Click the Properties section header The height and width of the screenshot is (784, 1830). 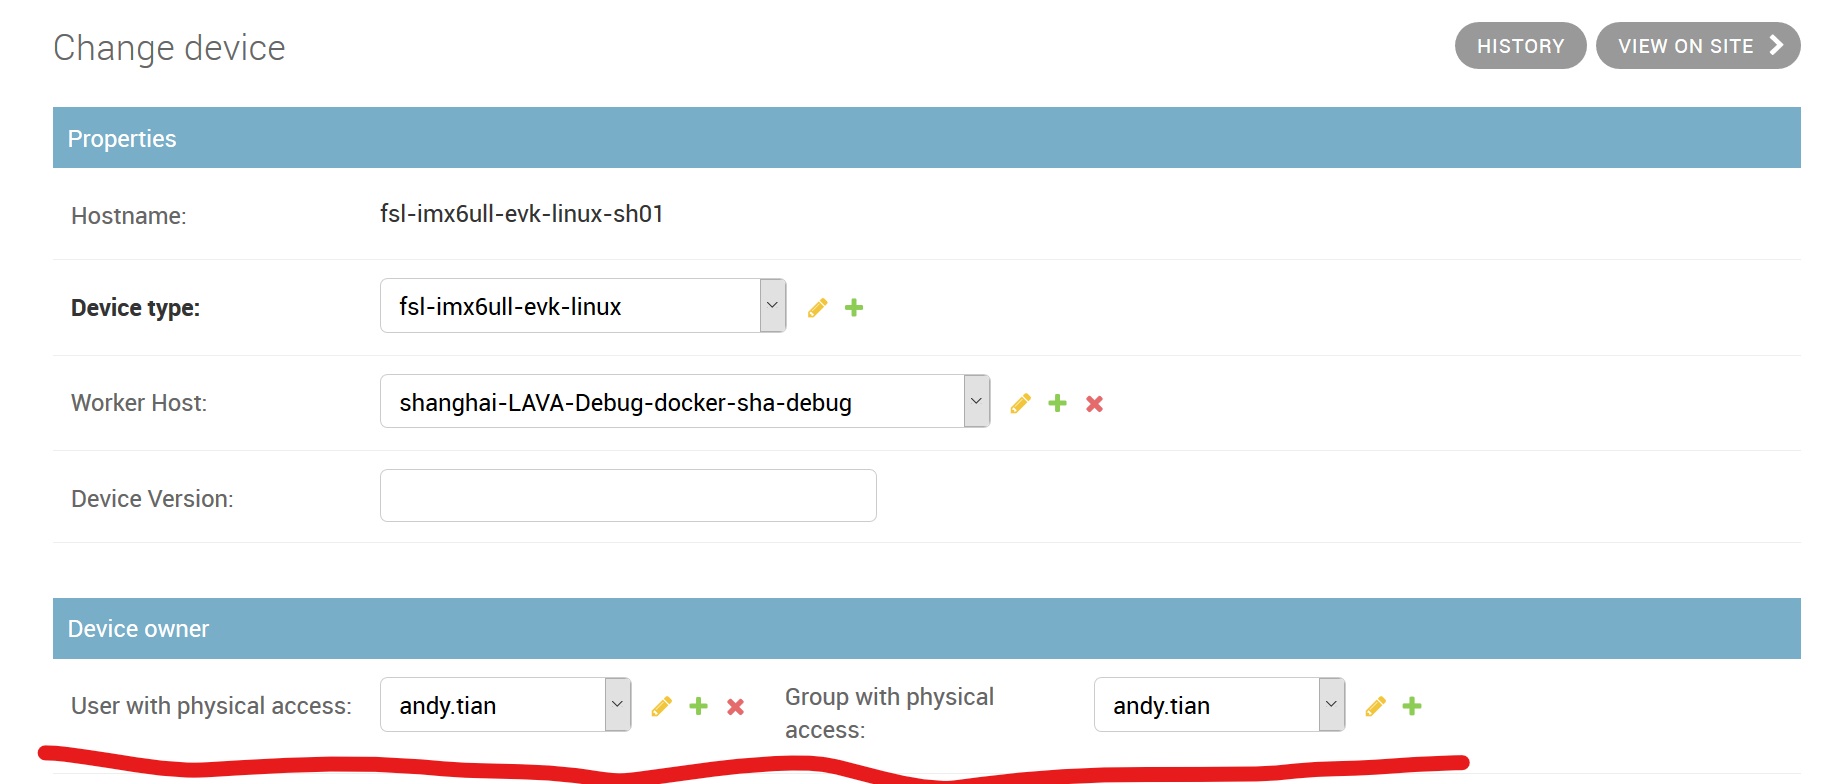pos(122,139)
